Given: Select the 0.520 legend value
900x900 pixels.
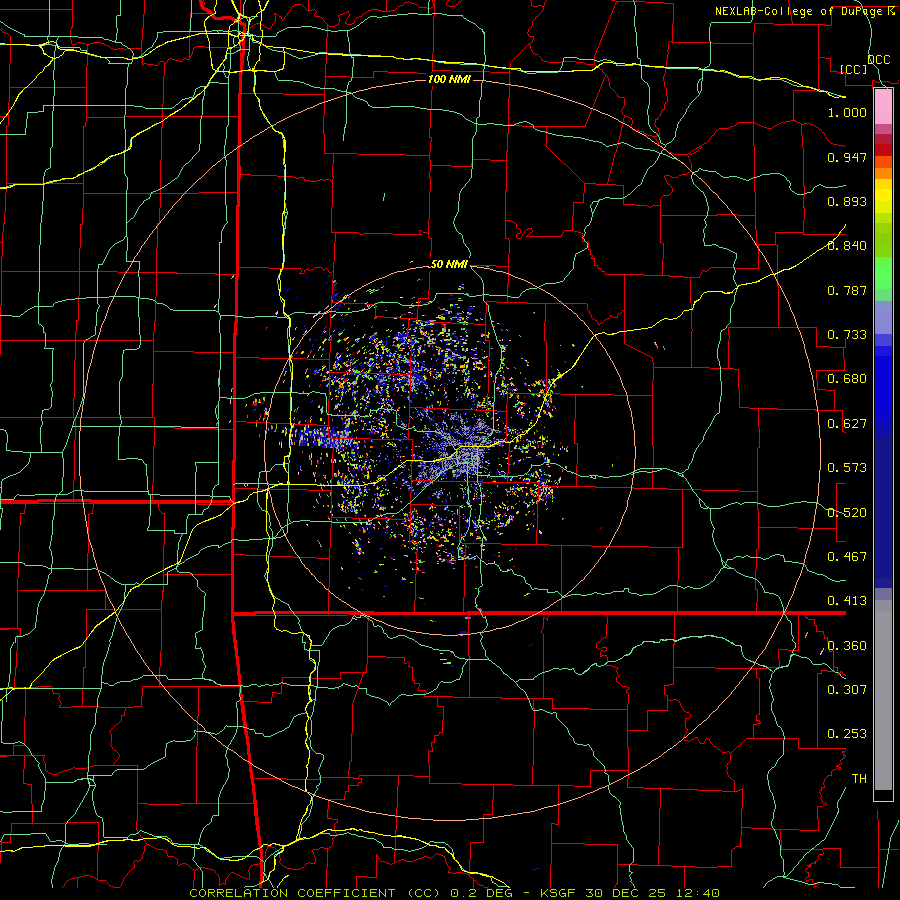Looking at the screenshot, I should pyautogui.click(x=847, y=513).
